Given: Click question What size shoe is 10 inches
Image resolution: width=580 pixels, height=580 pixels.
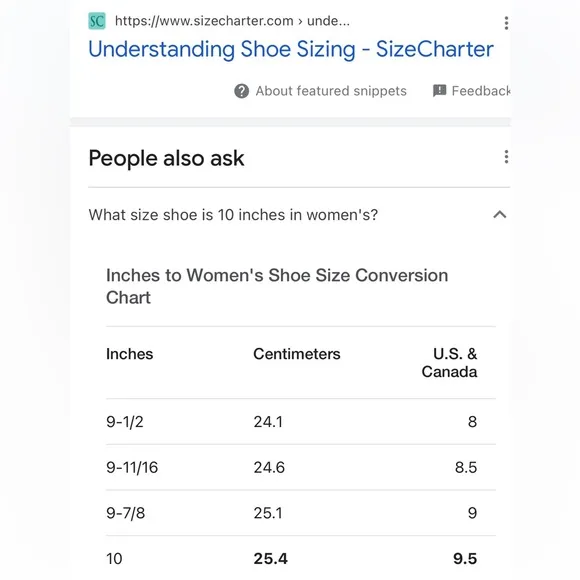Looking at the screenshot, I should click(x=233, y=215).
